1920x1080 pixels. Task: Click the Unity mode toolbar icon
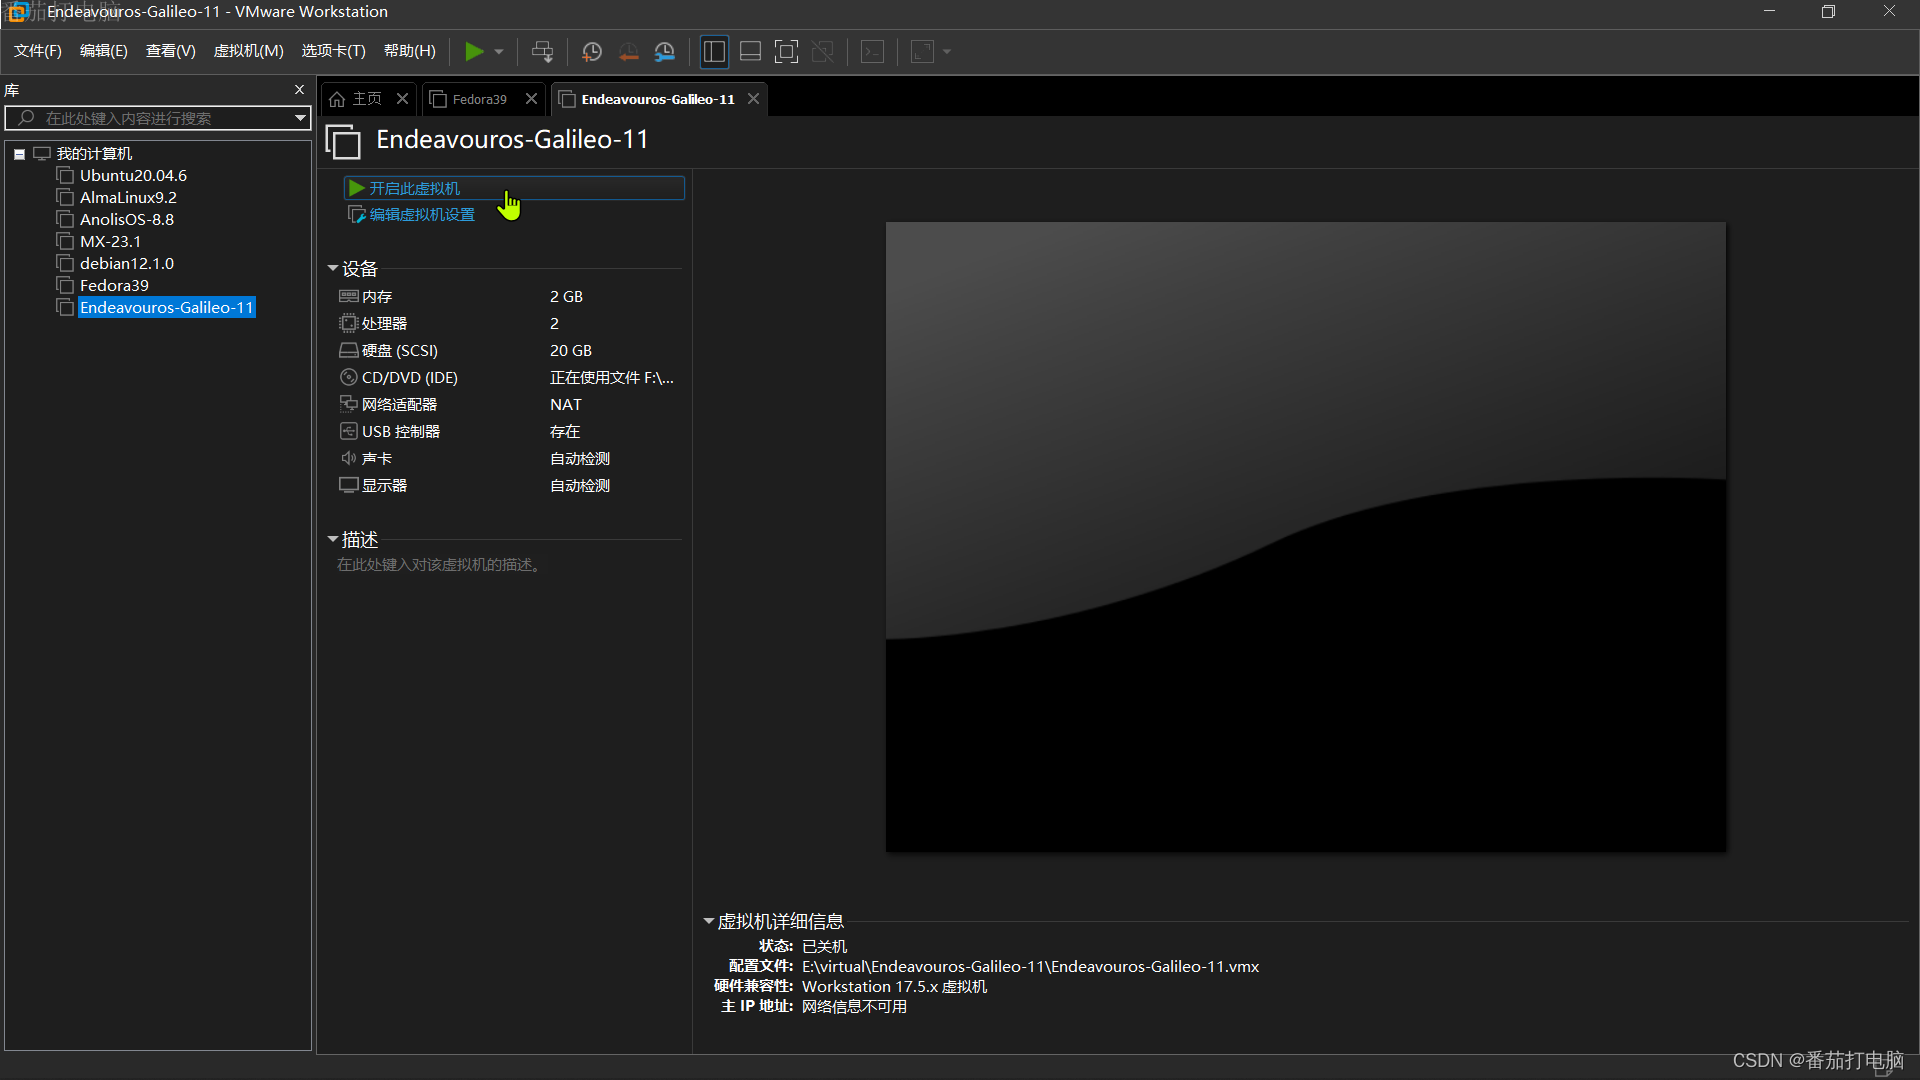tap(823, 52)
